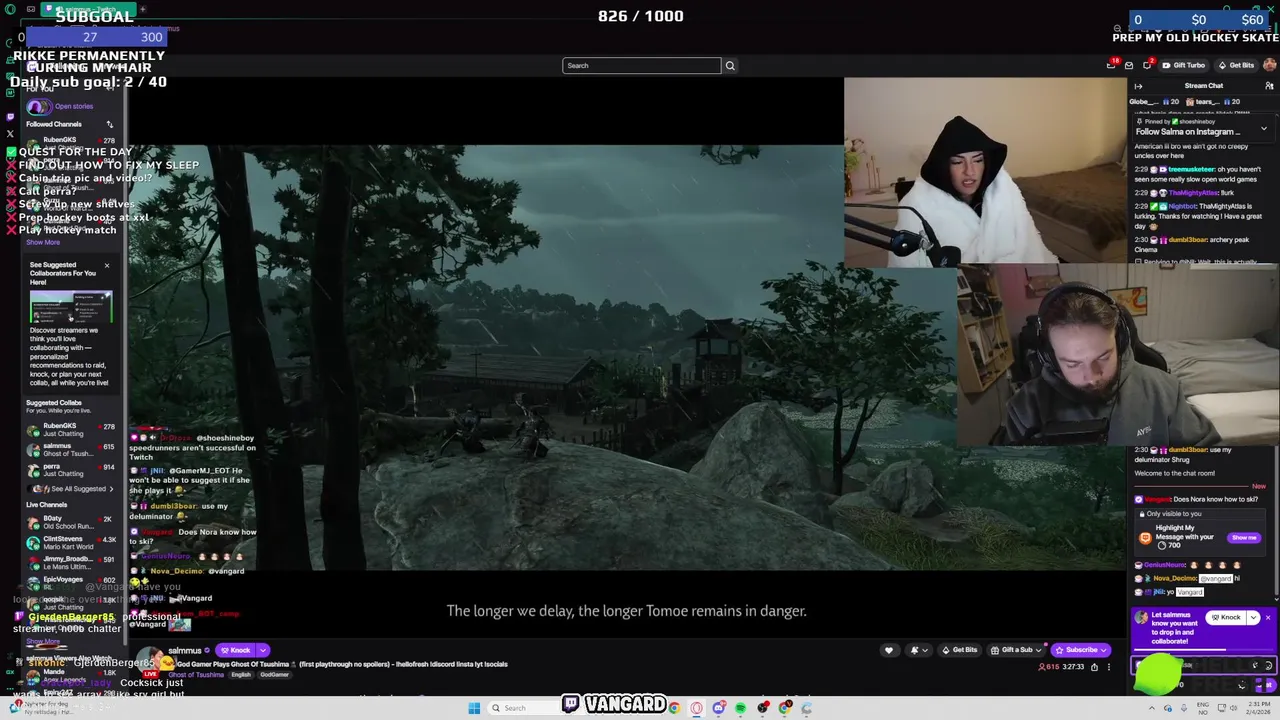This screenshot has width=1280, height=720.
Task: Click Show me highlight message button
Action: point(1244,538)
